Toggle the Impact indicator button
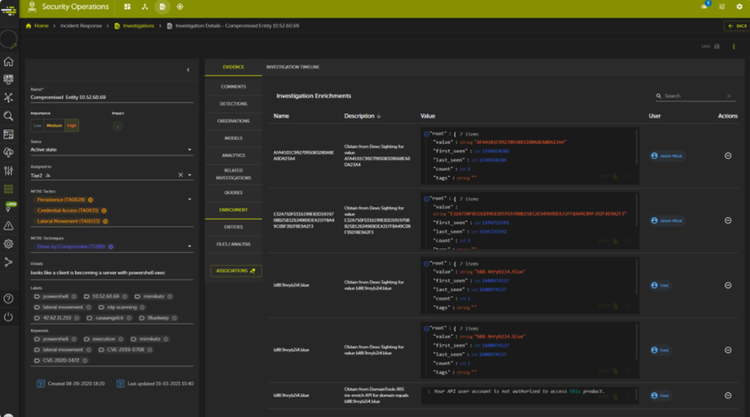The width and height of the screenshot is (750, 417). [118, 126]
